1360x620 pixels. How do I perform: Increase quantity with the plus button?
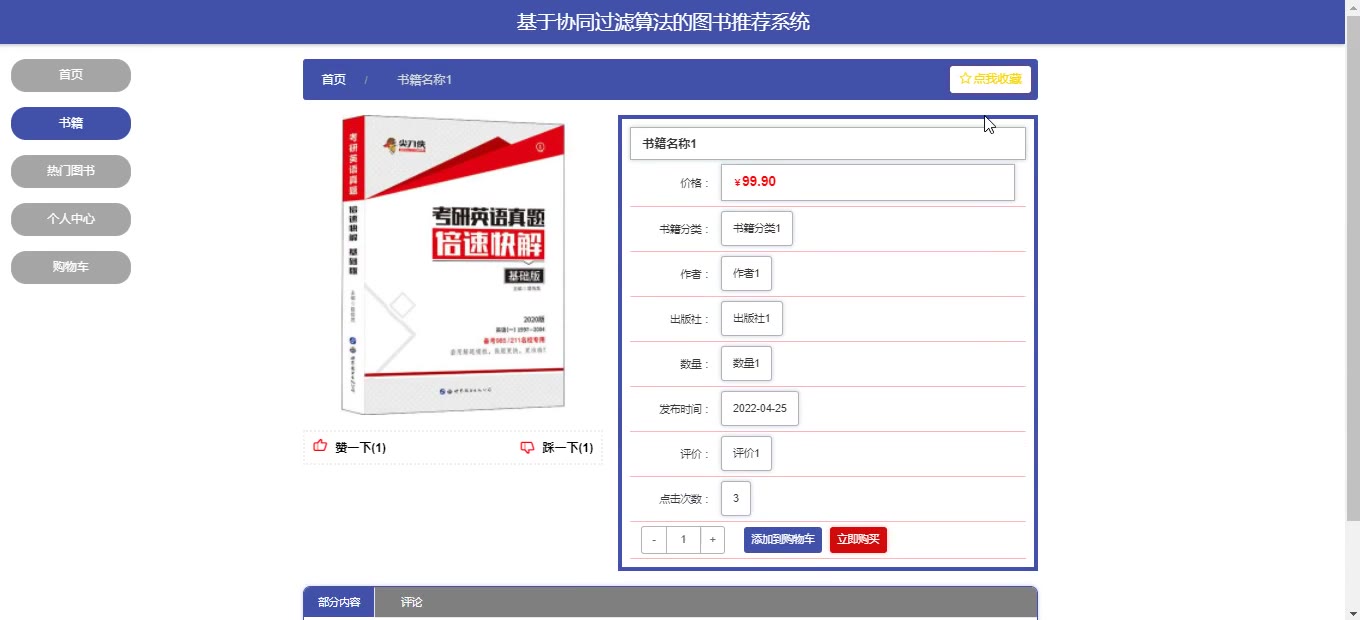(712, 540)
